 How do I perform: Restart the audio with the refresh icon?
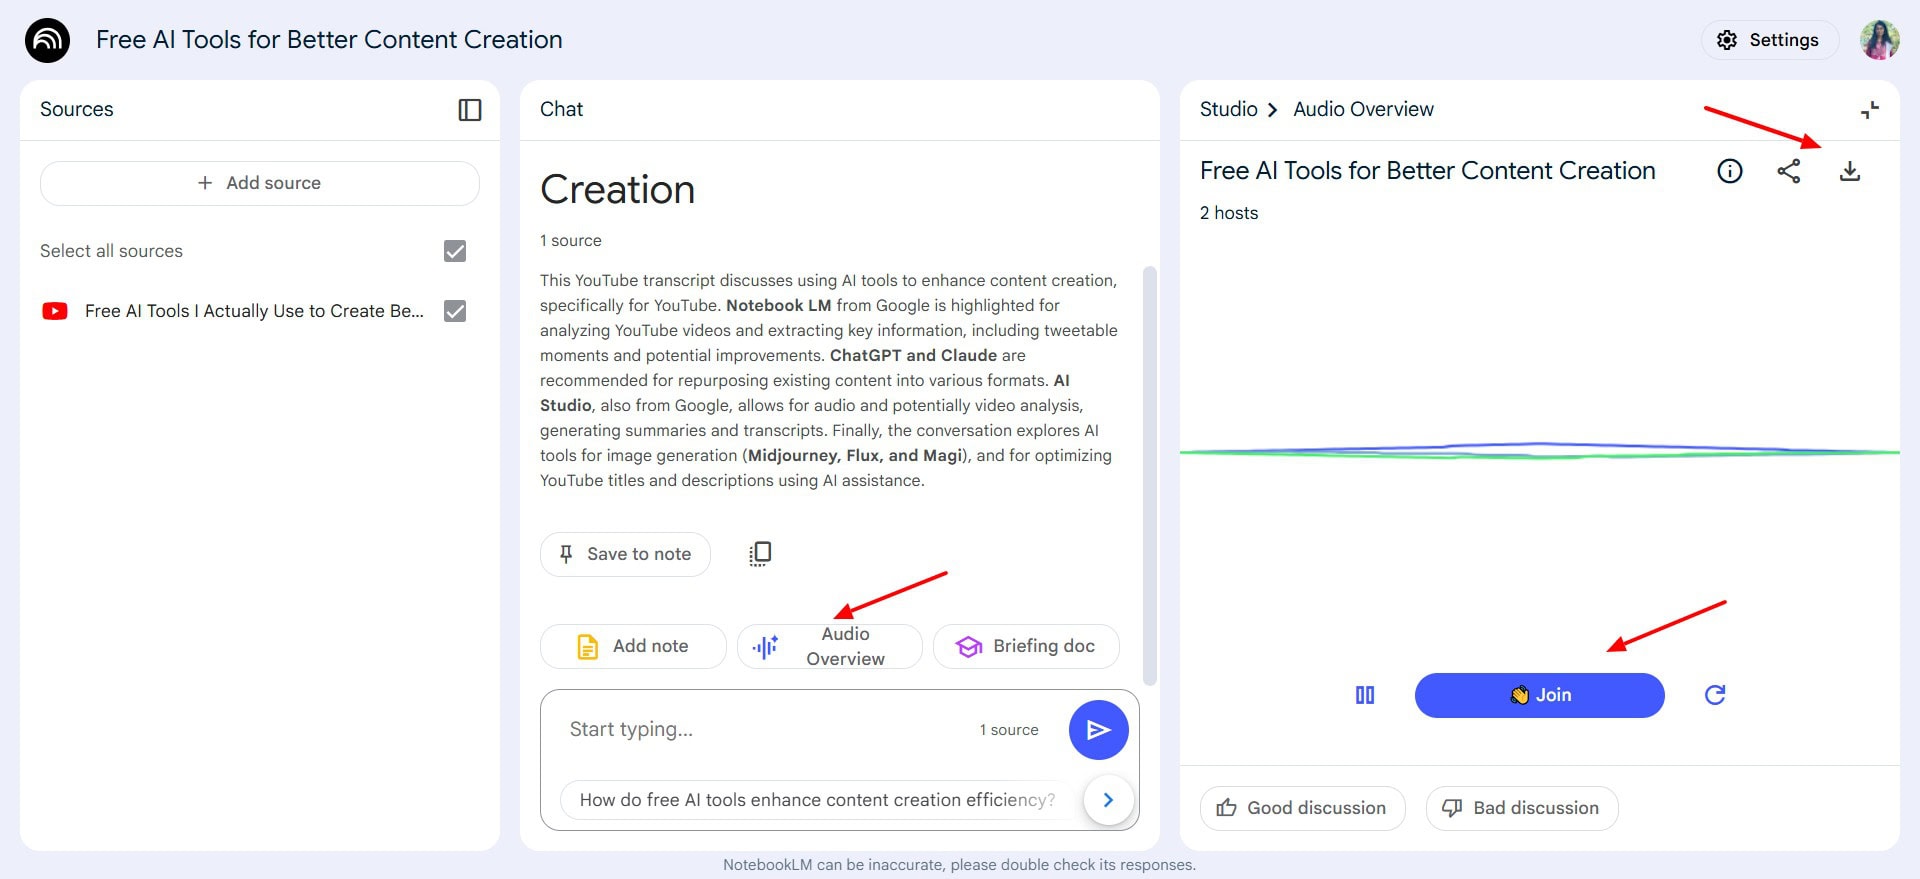pyautogui.click(x=1714, y=695)
